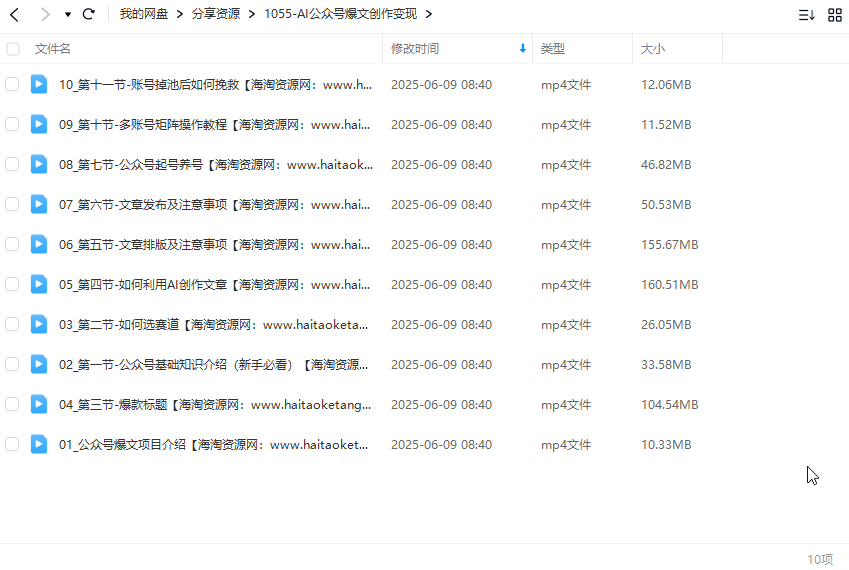Image resolution: width=849 pixels, height=570 pixels.
Task: Select file name 02_第一节-公众号基础知识介绍
Action: coord(214,365)
